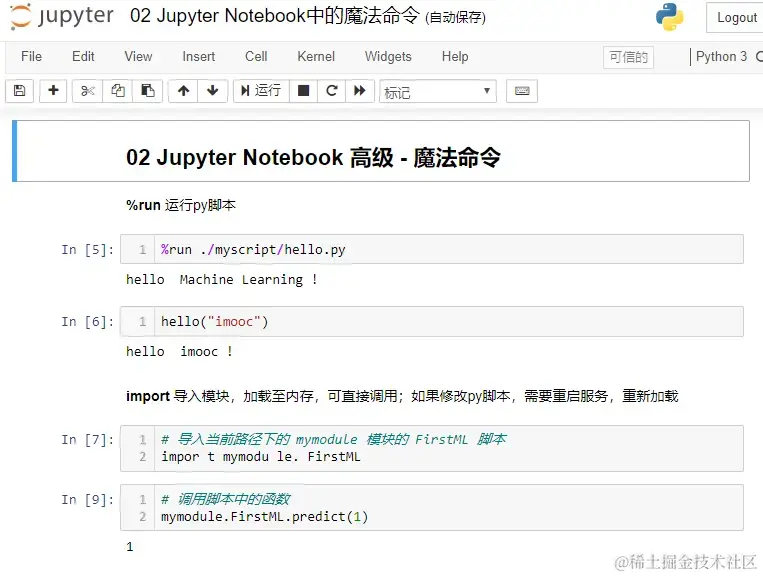Screen dimensions: 763x577
Task: Open the Cell menu
Action: coord(256,56)
